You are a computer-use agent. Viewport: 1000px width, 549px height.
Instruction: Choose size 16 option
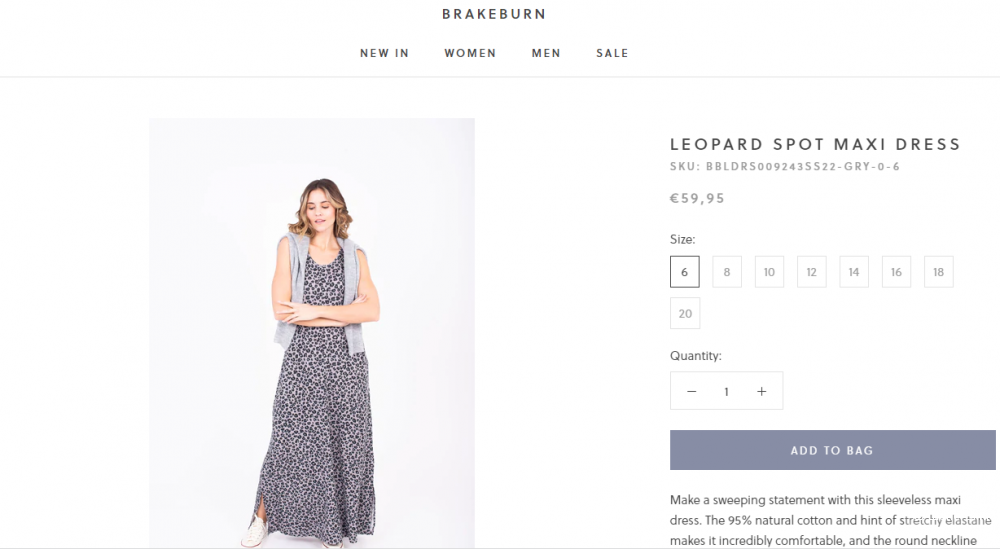point(896,272)
